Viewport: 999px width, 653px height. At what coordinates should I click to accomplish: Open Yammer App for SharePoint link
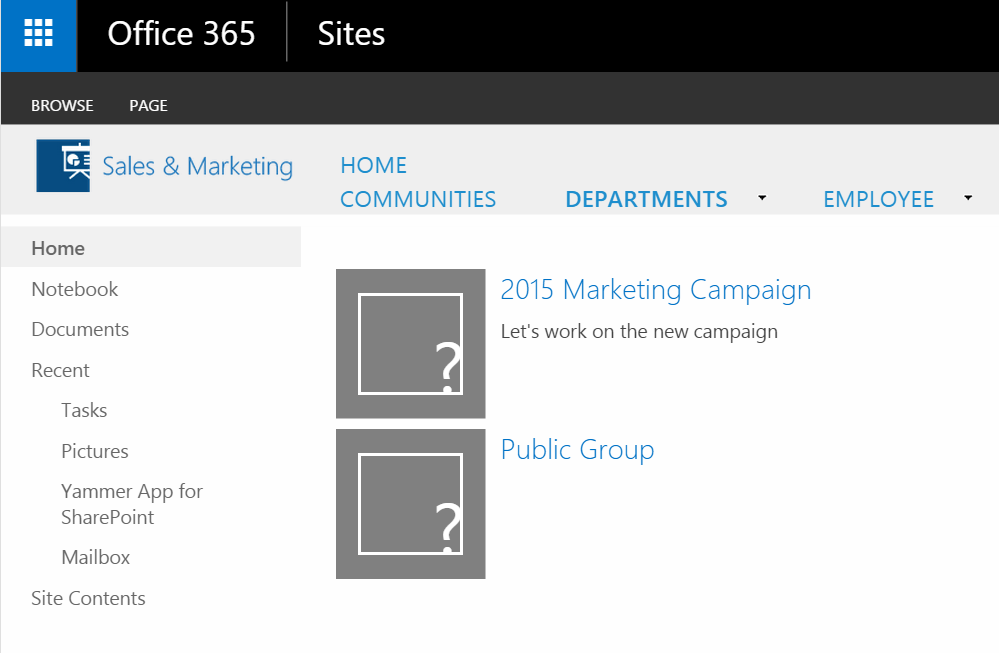coord(132,504)
